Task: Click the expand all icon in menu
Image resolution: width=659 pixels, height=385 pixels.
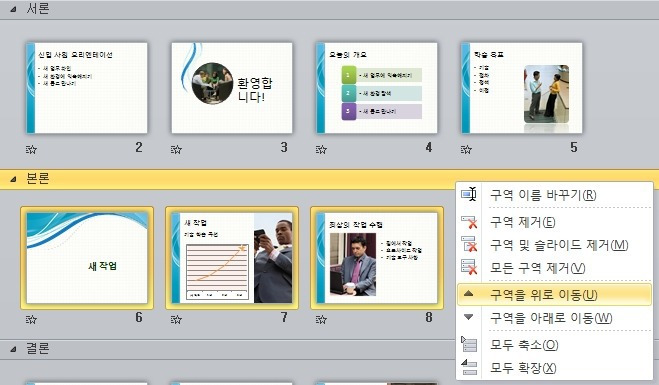Action: 469,367
